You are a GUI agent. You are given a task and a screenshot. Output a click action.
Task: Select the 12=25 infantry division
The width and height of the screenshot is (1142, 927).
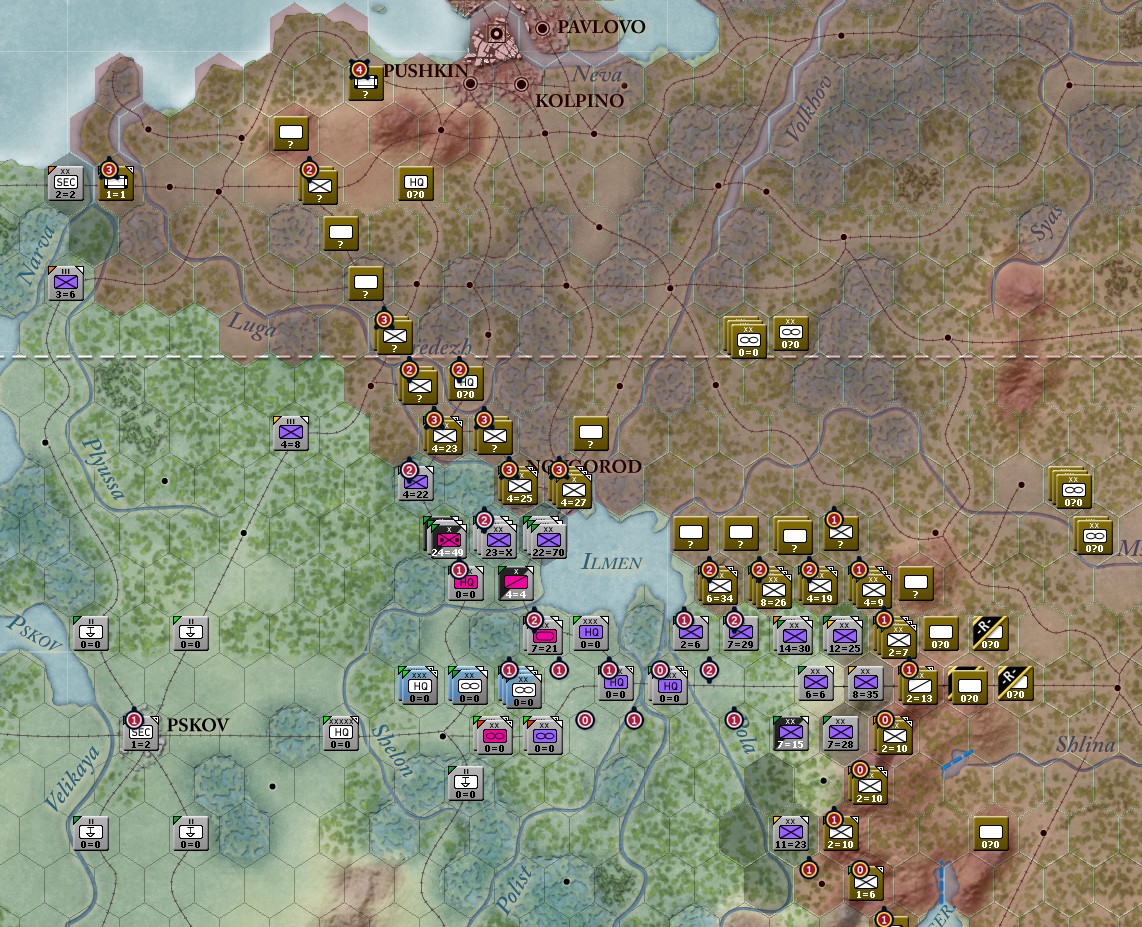[x=843, y=636]
